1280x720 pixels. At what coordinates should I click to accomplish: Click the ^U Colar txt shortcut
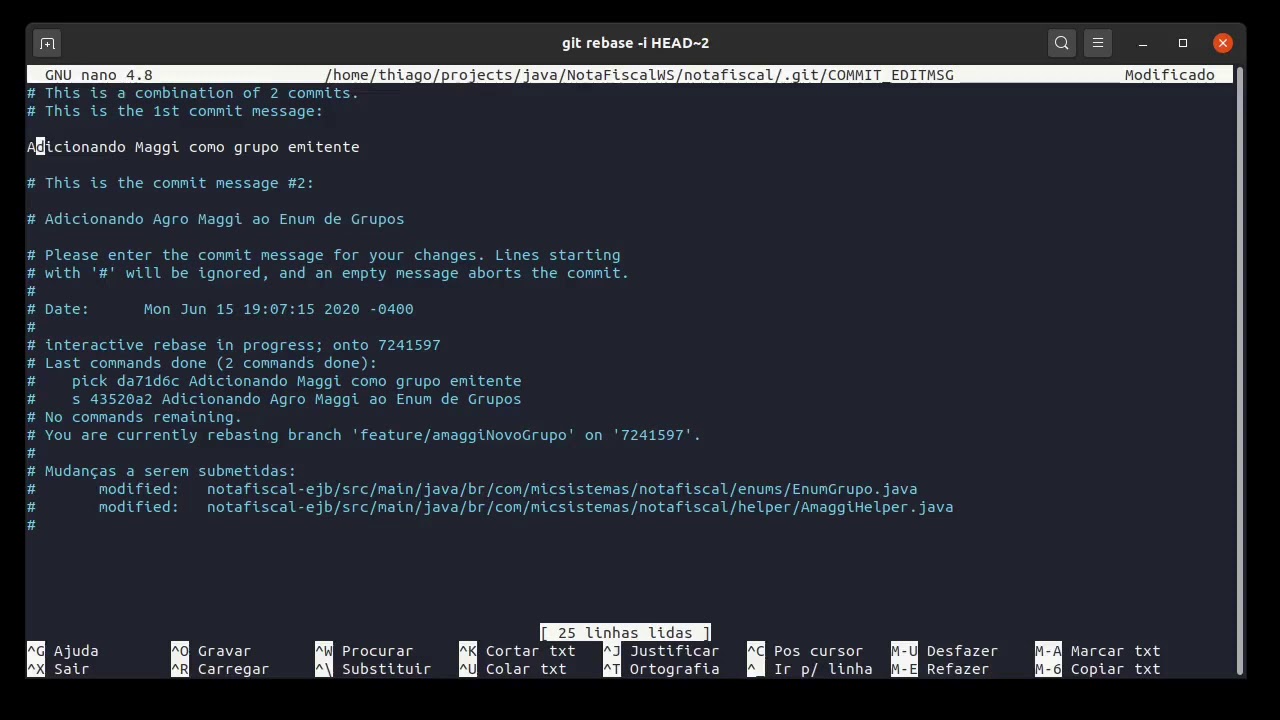pyautogui.click(x=513, y=669)
